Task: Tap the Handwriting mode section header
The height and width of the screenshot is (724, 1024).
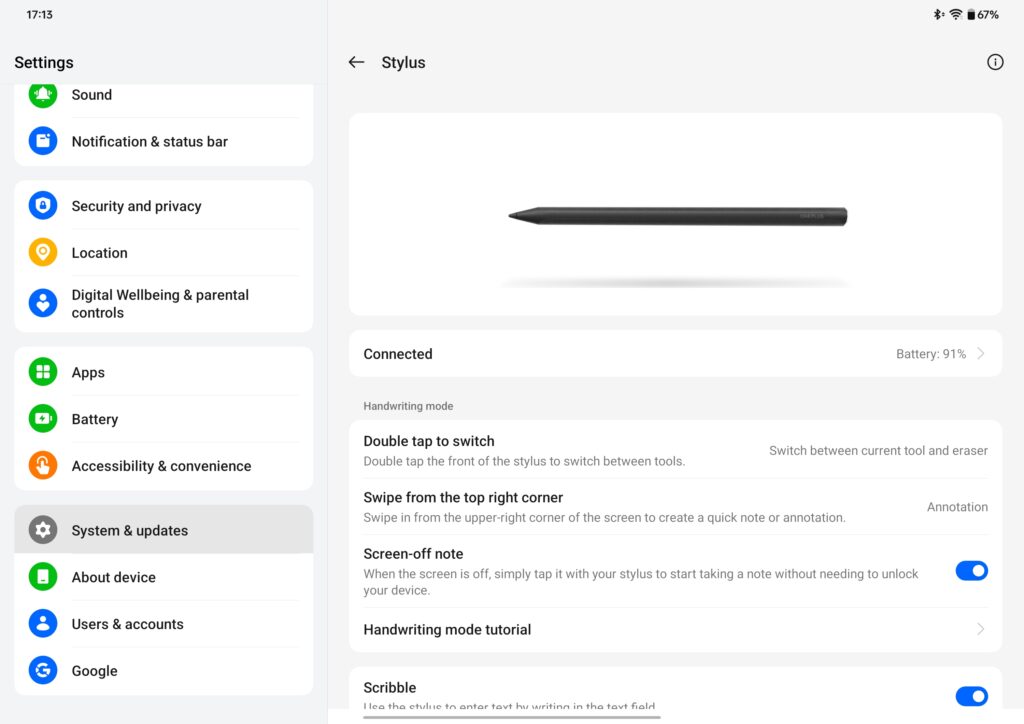Action: tap(408, 405)
